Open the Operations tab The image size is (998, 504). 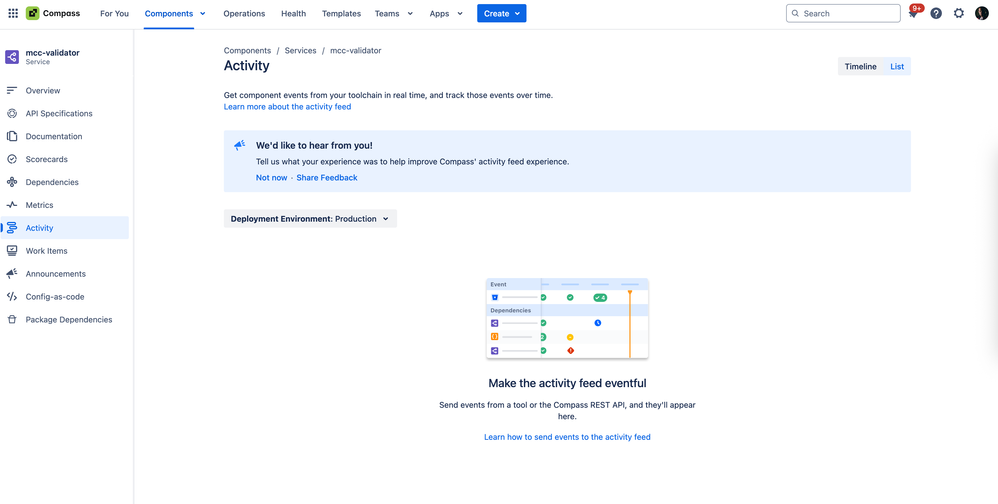pyautogui.click(x=244, y=14)
